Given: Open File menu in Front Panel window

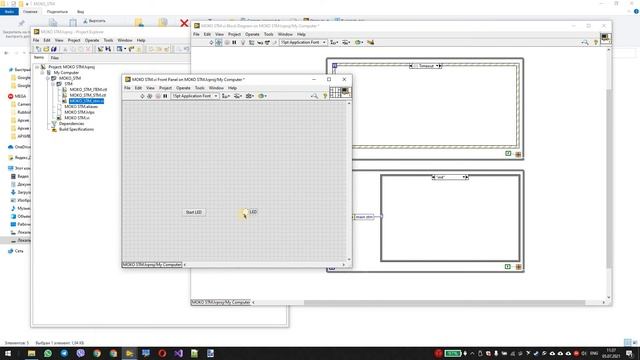Looking at the screenshot, I should point(127,88).
